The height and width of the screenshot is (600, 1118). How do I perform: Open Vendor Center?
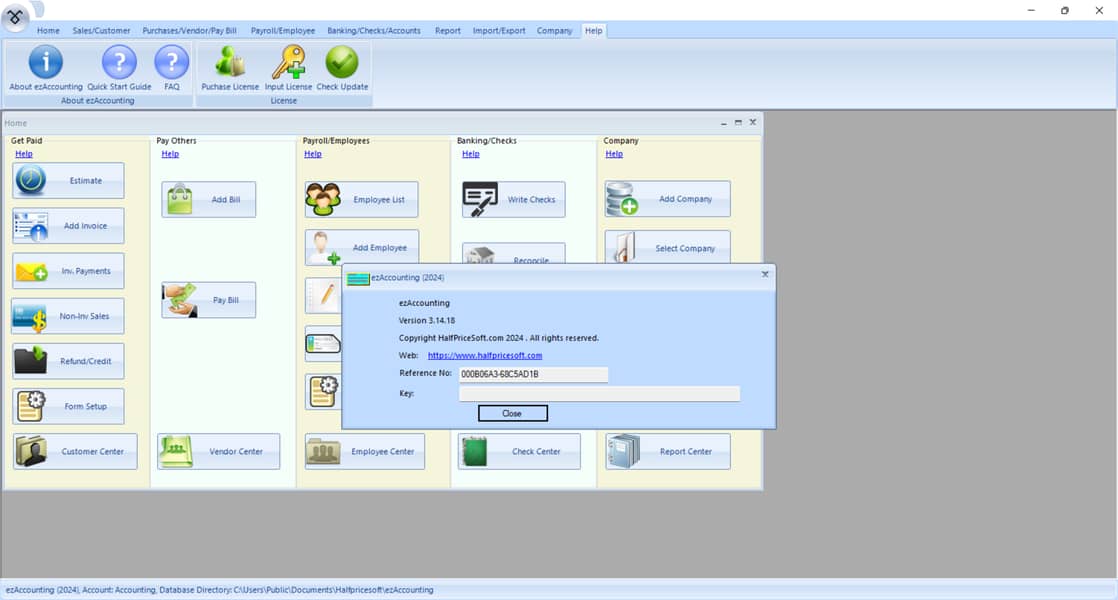click(218, 451)
